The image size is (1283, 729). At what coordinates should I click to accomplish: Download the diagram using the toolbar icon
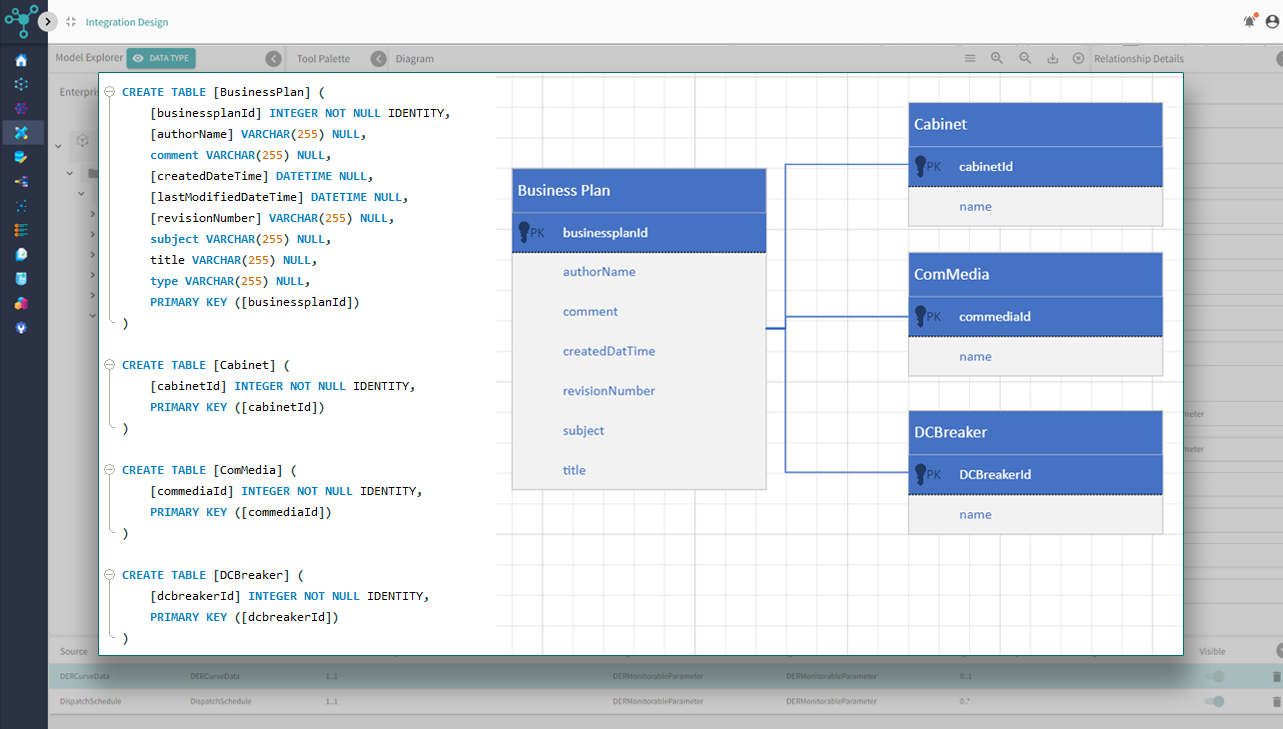point(1052,58)
